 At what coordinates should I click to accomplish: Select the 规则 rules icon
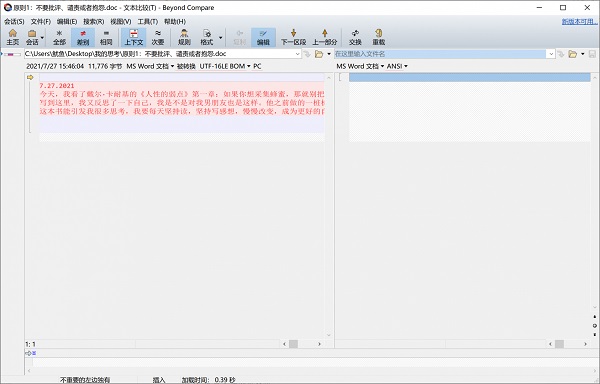tap(184, 37)
